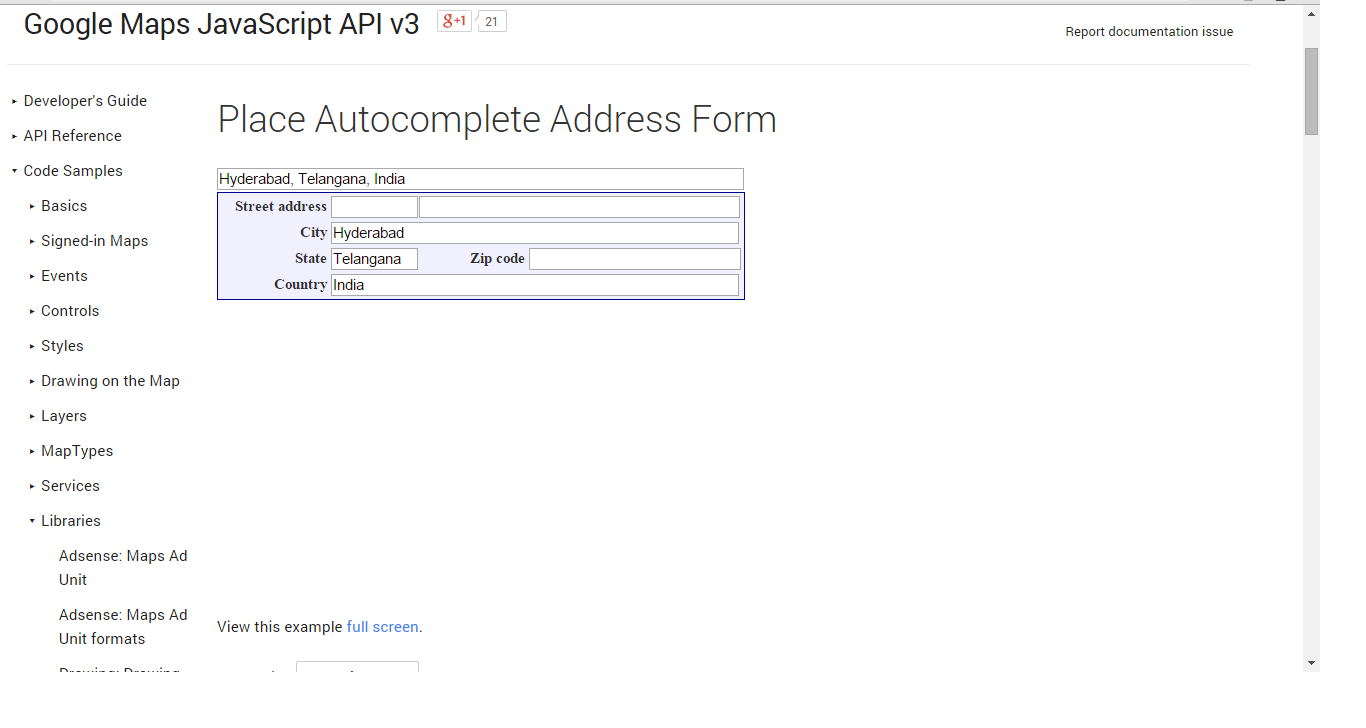Expand the Developer's Guide section
This screenshot has width=1366, height=728.
click(85, 101)
